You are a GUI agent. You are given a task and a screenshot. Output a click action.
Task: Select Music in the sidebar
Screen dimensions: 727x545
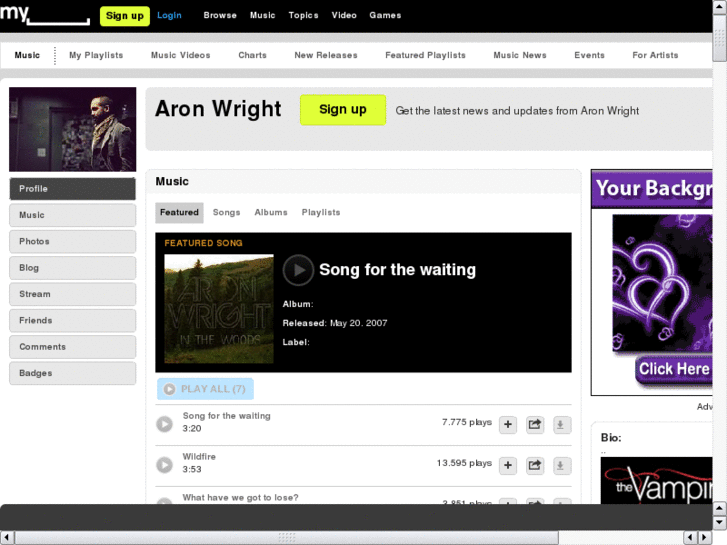[73, 215]
